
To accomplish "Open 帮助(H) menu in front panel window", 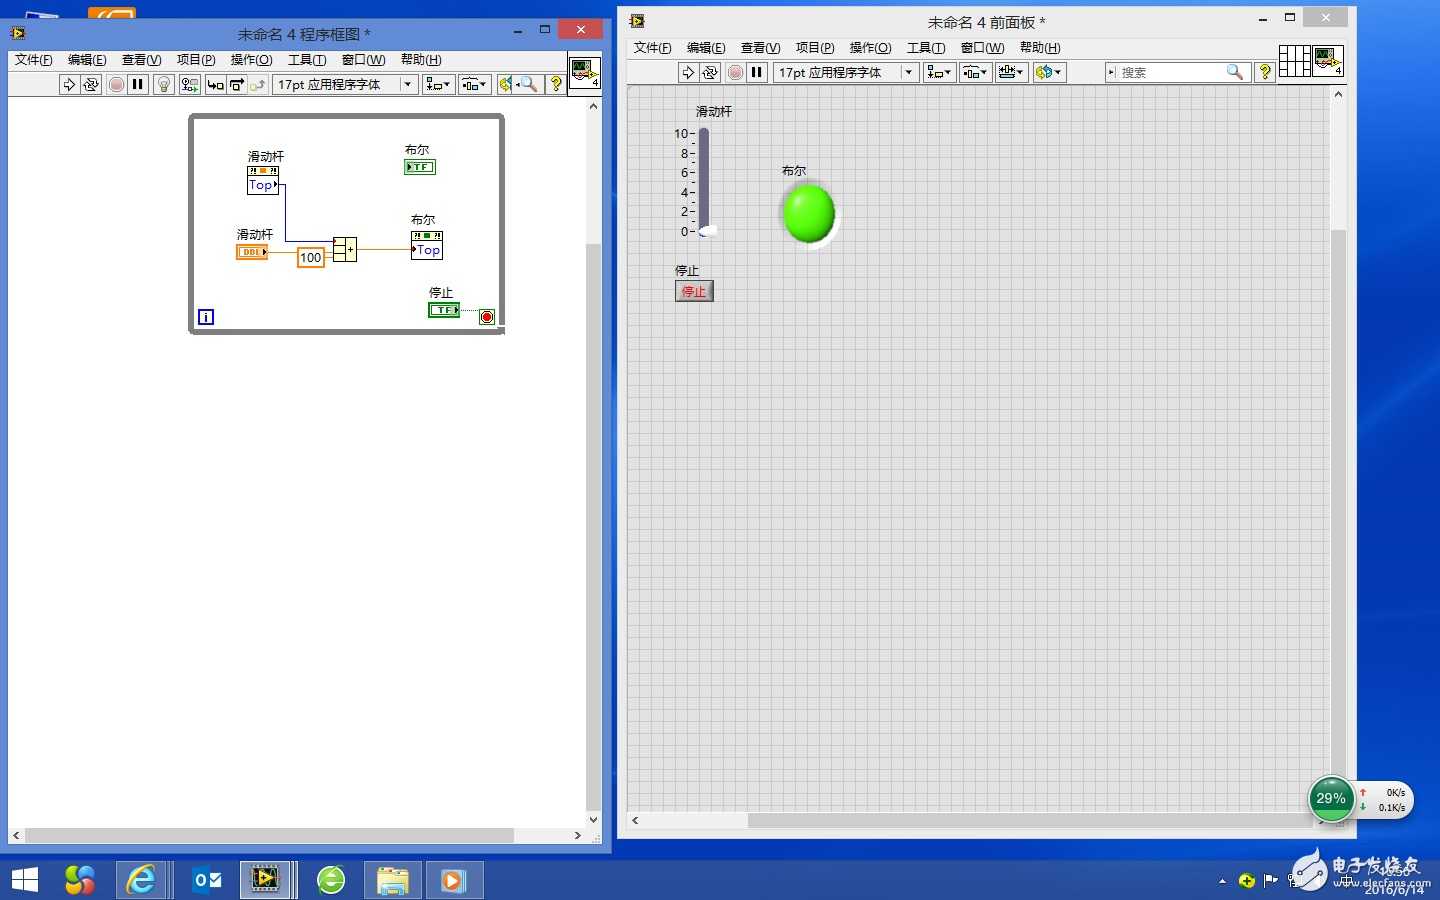I will point(1040,48).
